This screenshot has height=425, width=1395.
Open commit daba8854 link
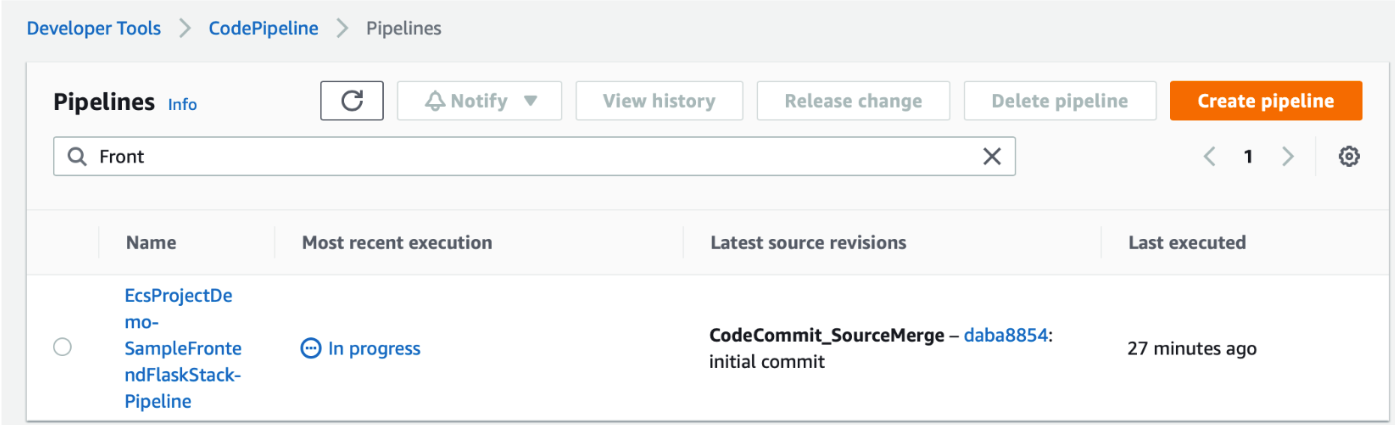pos(1005,336)
